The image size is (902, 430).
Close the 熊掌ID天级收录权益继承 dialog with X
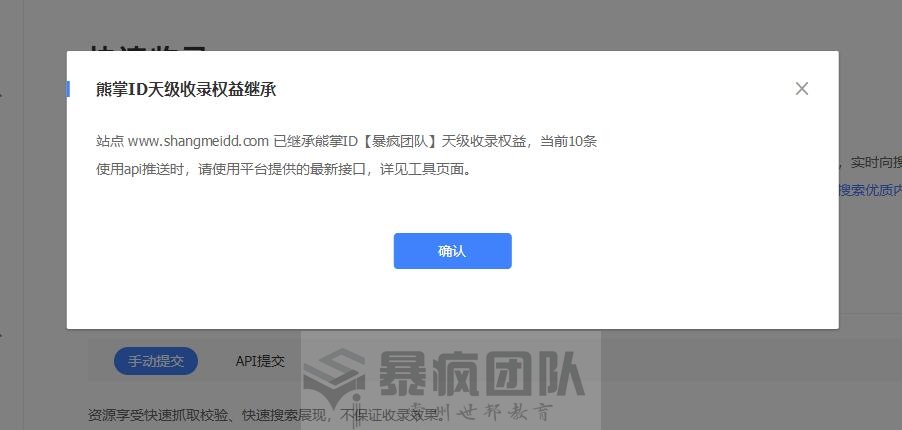pos(801,89)
